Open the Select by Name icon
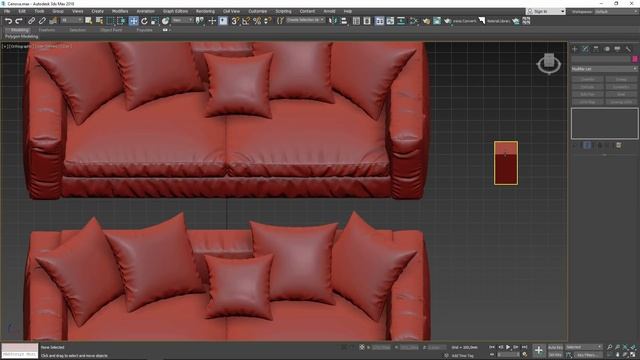The height and width of the screenshot is (360, 640). click(99, 20)
